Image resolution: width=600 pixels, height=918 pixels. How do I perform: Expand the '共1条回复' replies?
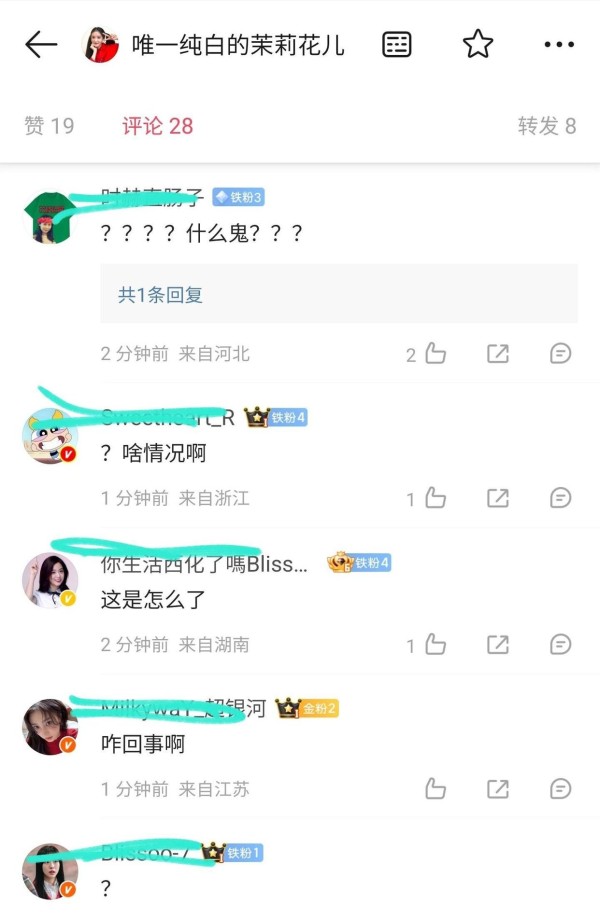pyautogui.click(x=339, y=293)
